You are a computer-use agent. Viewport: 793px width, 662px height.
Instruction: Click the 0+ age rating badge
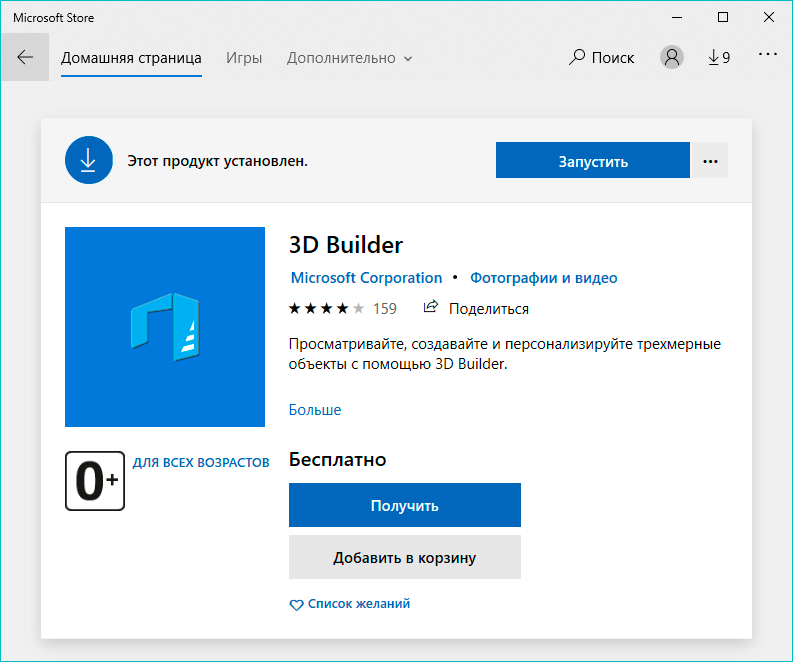click(x=95, y=481)
